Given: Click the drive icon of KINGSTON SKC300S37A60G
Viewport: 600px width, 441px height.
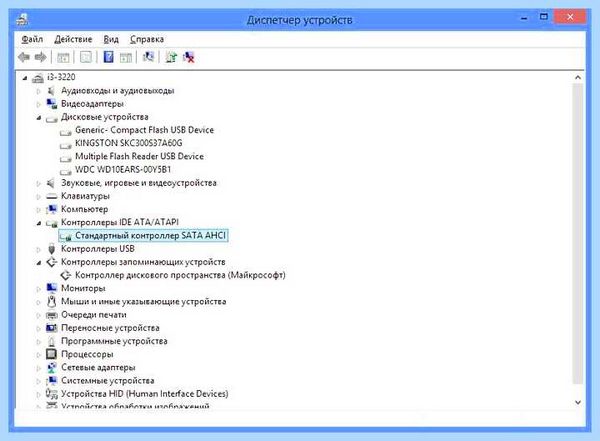Looking at the screenshot, I should tap(65, 145).
